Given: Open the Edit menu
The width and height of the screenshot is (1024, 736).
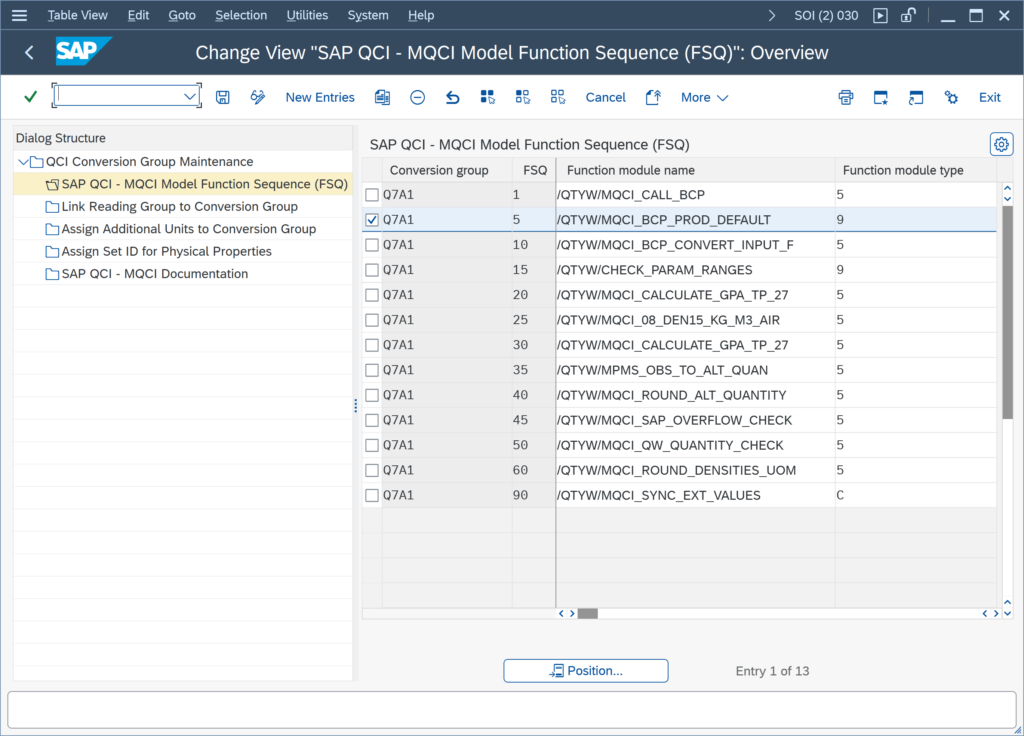Looking at the screenshot, I should [138, 15].
